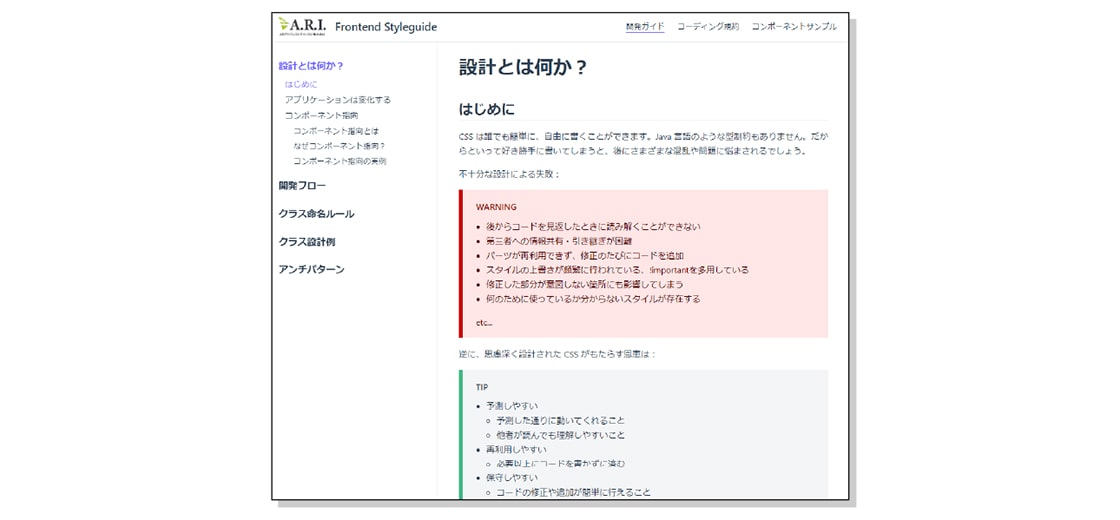Viewport: 1120px width, 520px height.
Task: Jump to はじめに in the sidebar
Action: click(x=301, y=85)
